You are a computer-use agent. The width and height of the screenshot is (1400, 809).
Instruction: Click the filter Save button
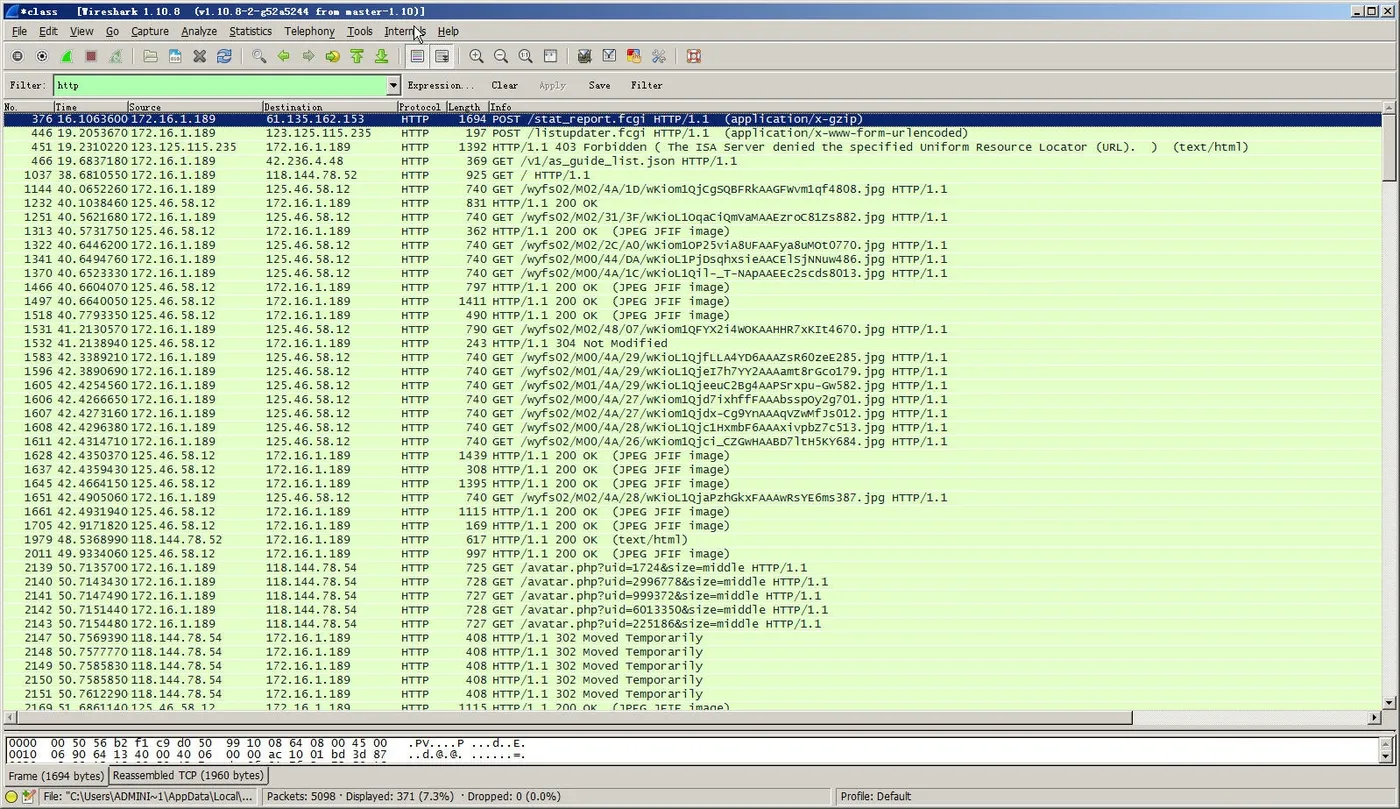(599, 86)
